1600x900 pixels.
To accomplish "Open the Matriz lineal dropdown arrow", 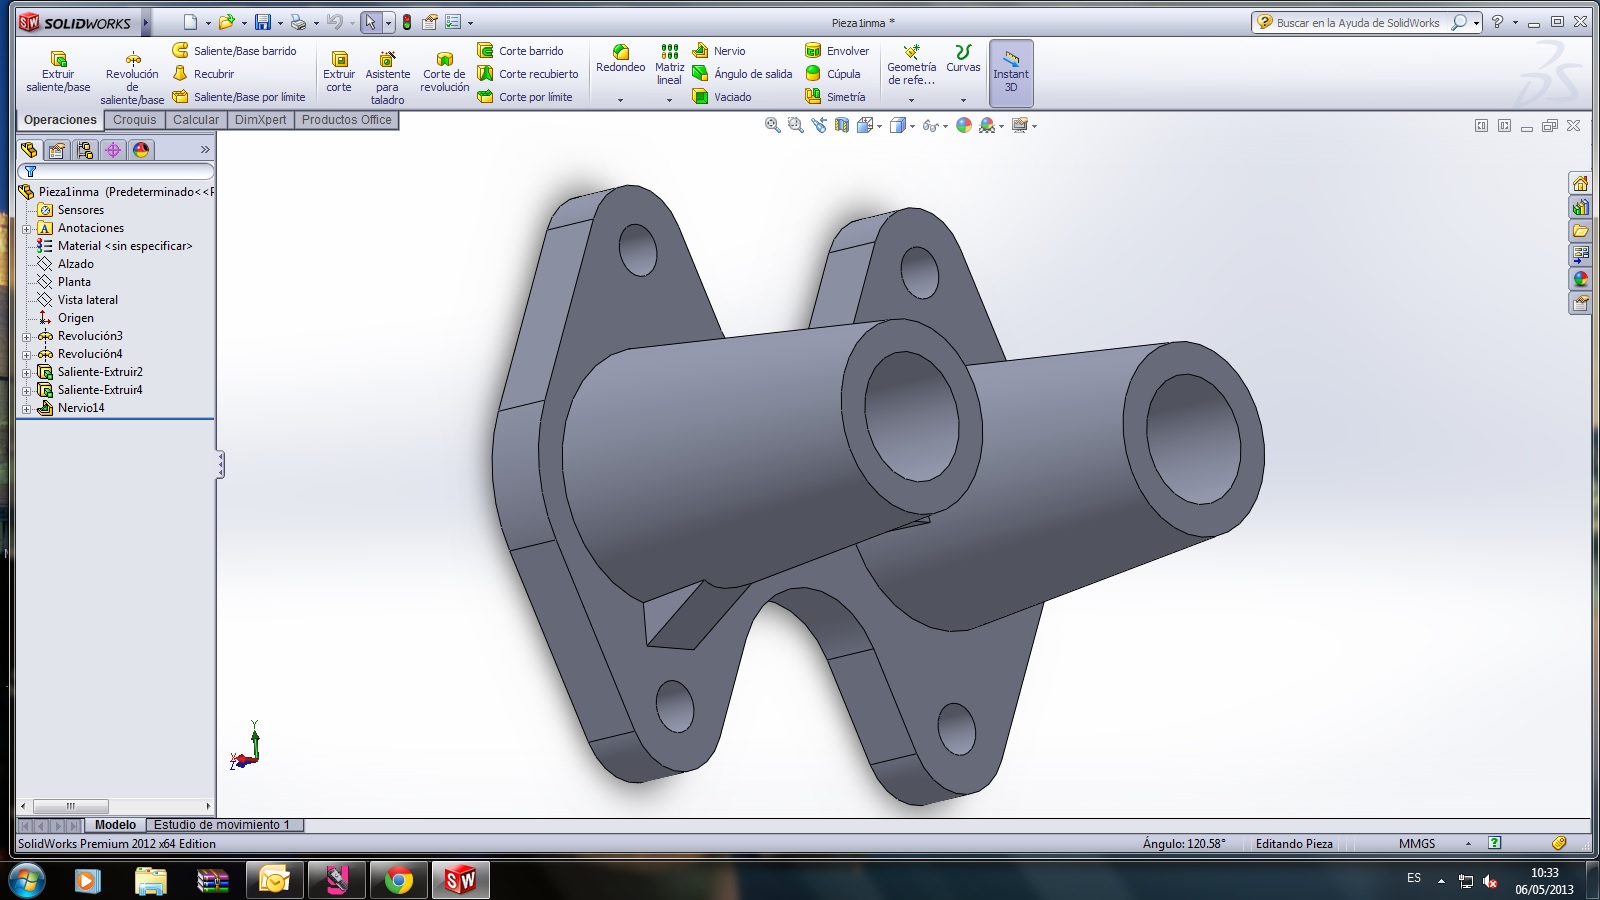I will [x=669, y=100].
